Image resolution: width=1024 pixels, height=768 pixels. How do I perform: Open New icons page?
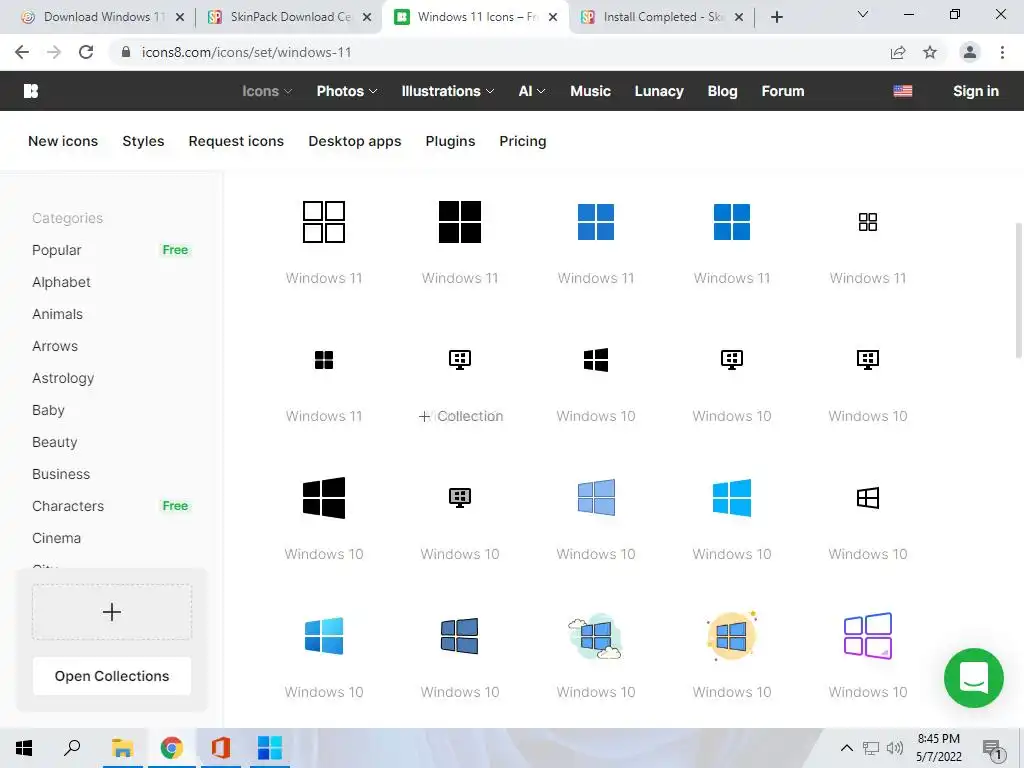point(63,141)
